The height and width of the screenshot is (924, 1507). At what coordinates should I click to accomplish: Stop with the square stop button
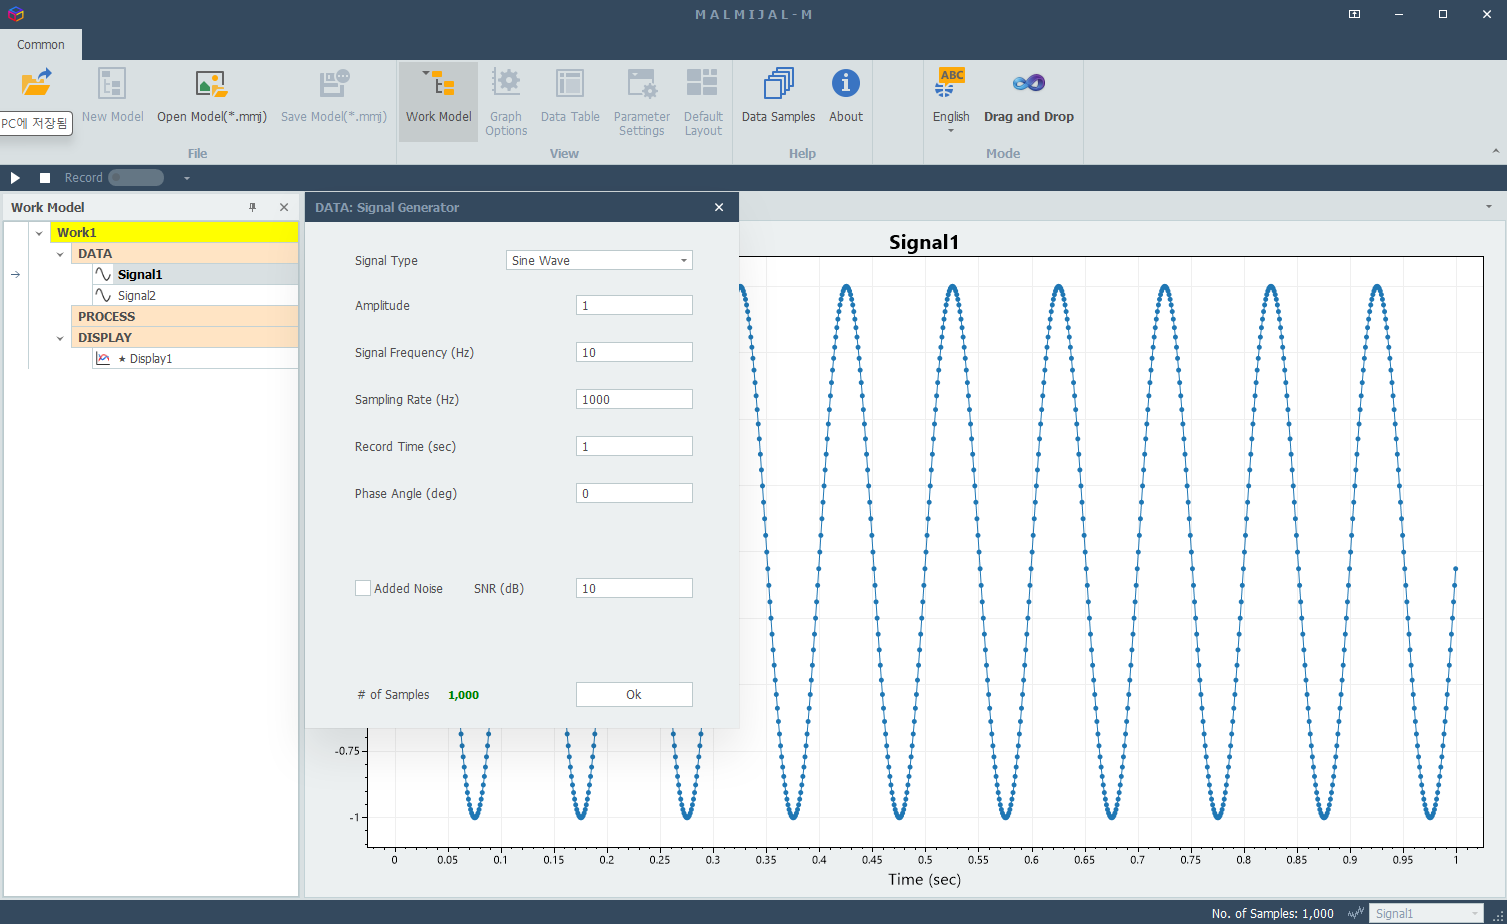click(x=45, y=178)
